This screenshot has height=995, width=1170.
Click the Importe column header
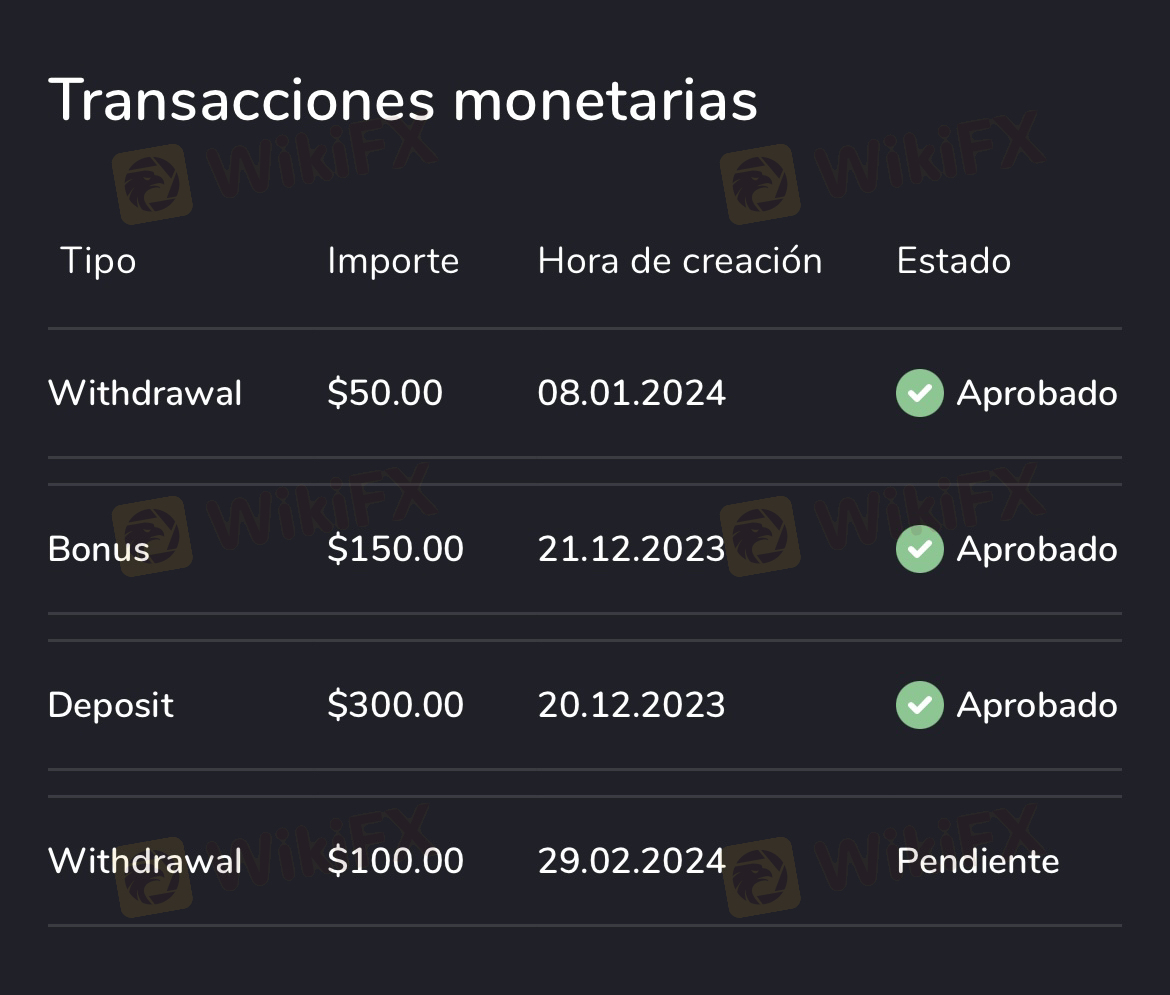click(393, 261)
